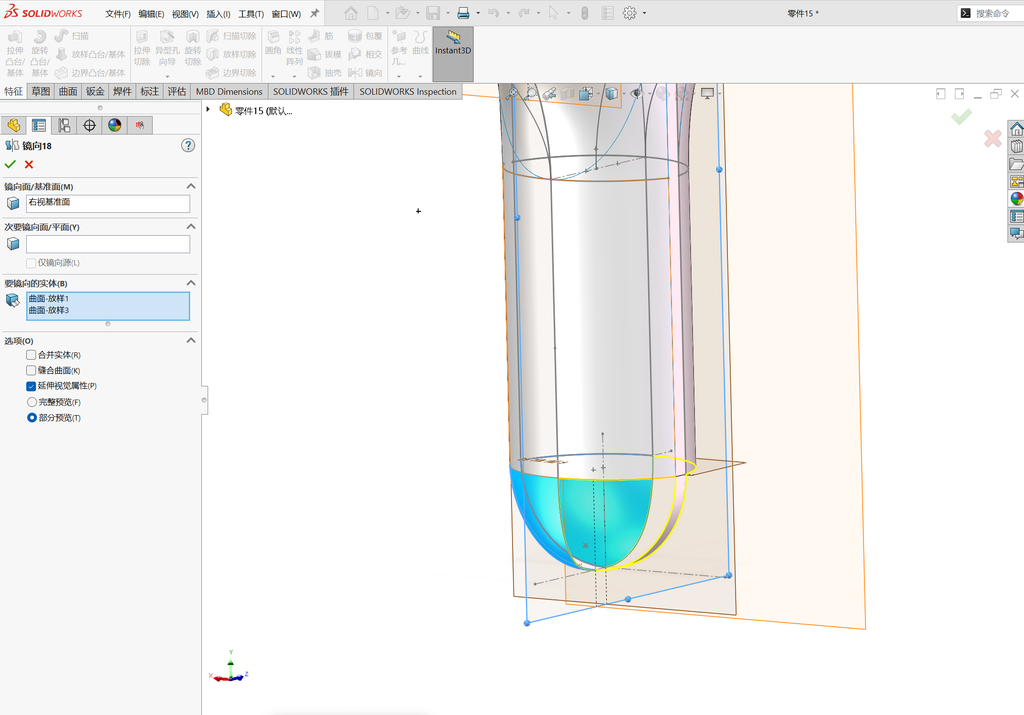Click the zoom to area magnifier icon
The height and width of the screenshot is (715, 1024).
pyautogui.click(x=532, y=94)
